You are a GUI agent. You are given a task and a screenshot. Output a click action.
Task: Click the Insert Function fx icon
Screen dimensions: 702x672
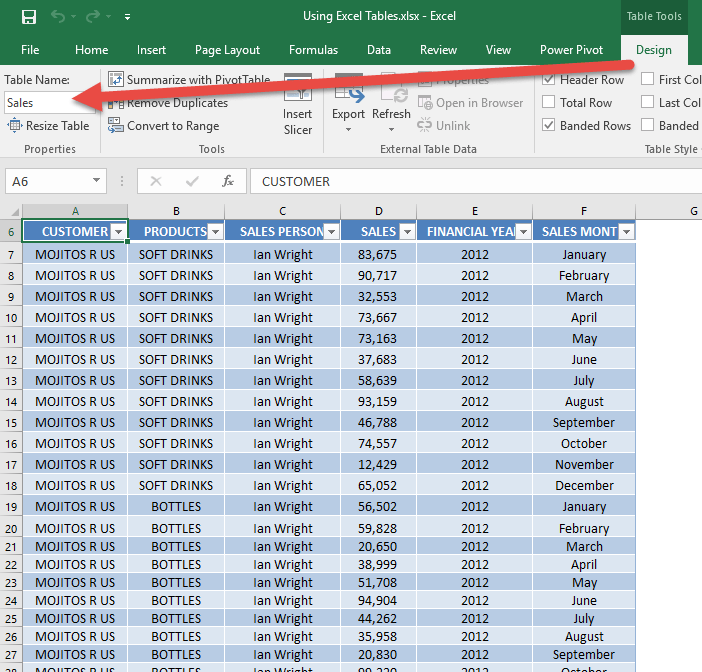coord(228,181)
